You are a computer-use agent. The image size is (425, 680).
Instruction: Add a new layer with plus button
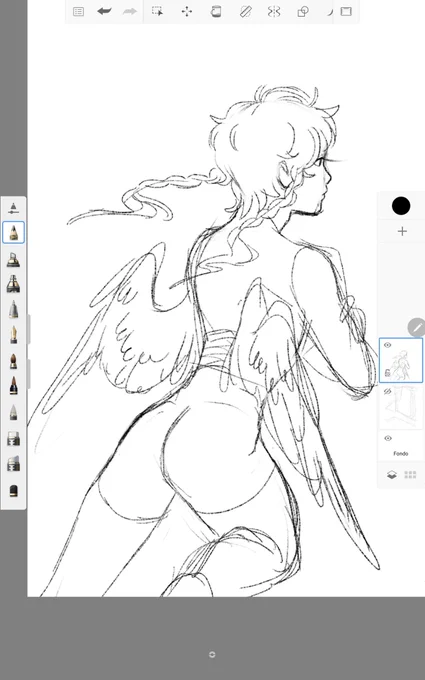402,231
